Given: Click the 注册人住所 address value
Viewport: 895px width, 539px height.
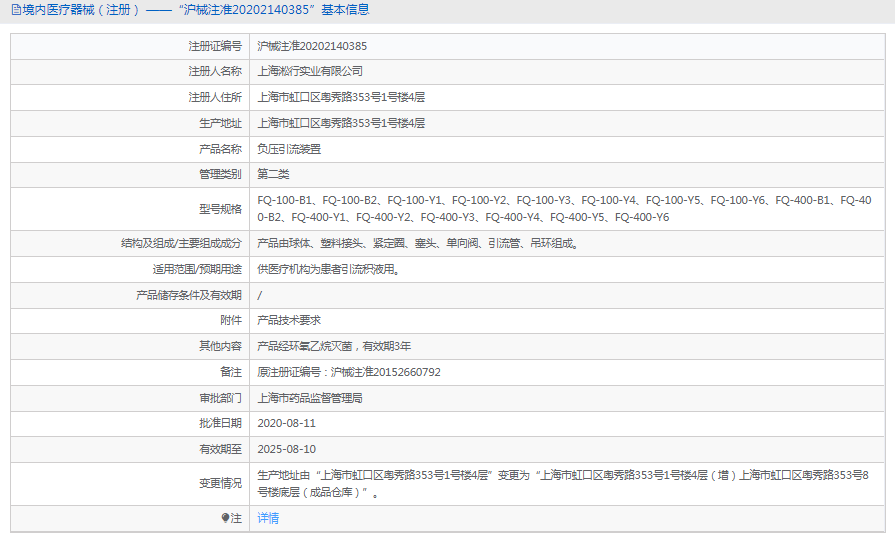Looking at the screenshot, I should 341,97.
